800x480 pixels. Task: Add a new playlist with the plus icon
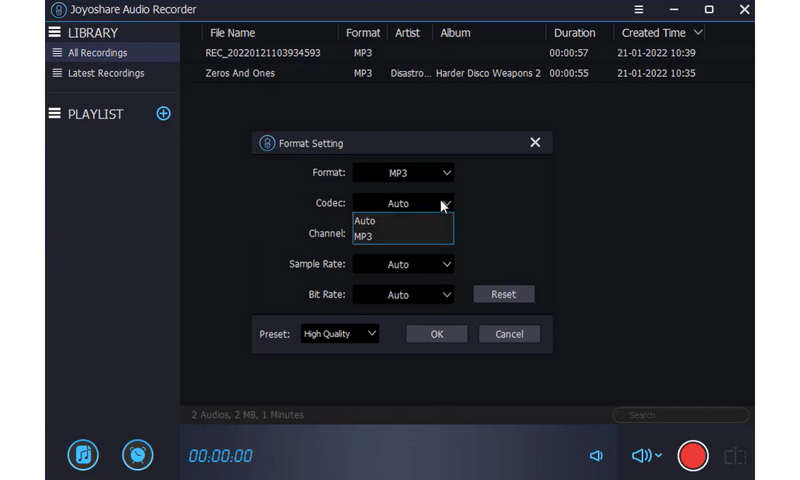(163, 113)
